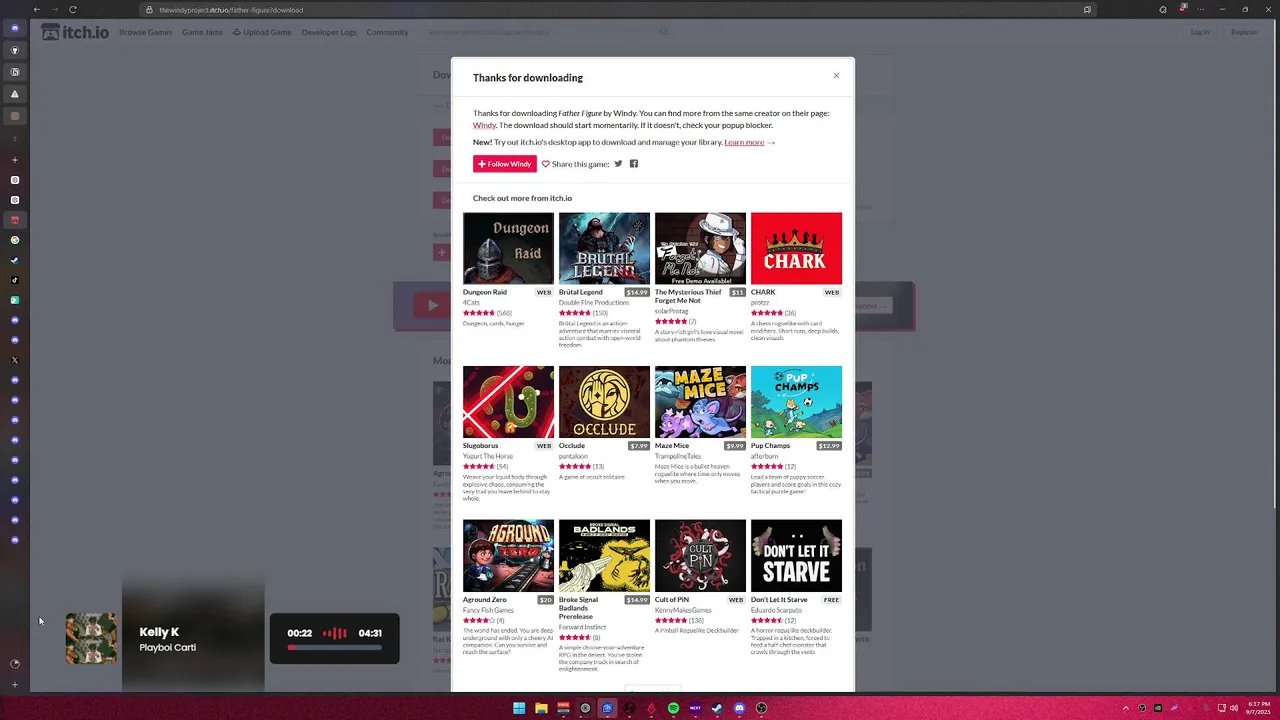1280x720 pixels.
Task: Open the TikTok icon in browser sidebar
Action: [x=14, y=280]
